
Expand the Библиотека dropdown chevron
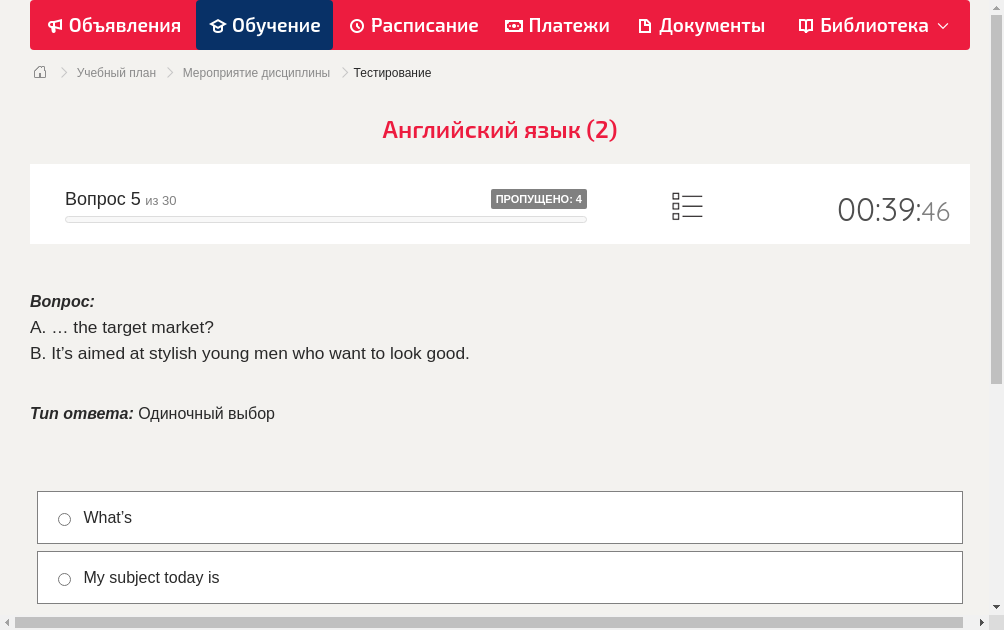coord(943,26)
